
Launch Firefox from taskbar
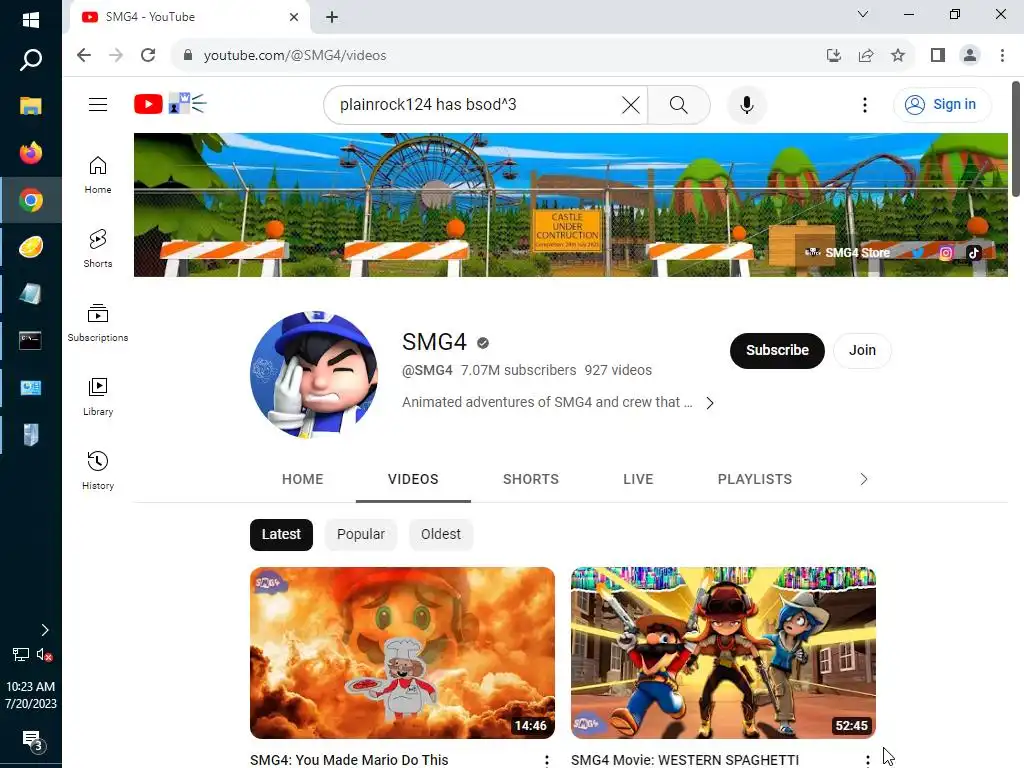[31, 153]
